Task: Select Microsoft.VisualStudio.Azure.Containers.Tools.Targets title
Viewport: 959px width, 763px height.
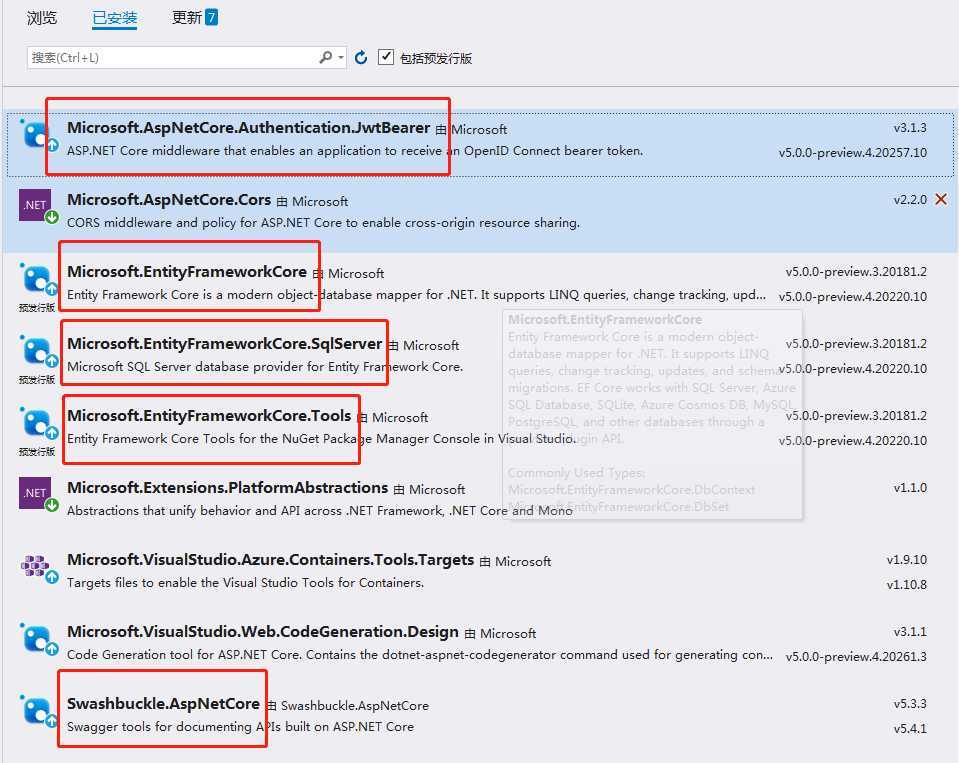Action: [270, 560]
